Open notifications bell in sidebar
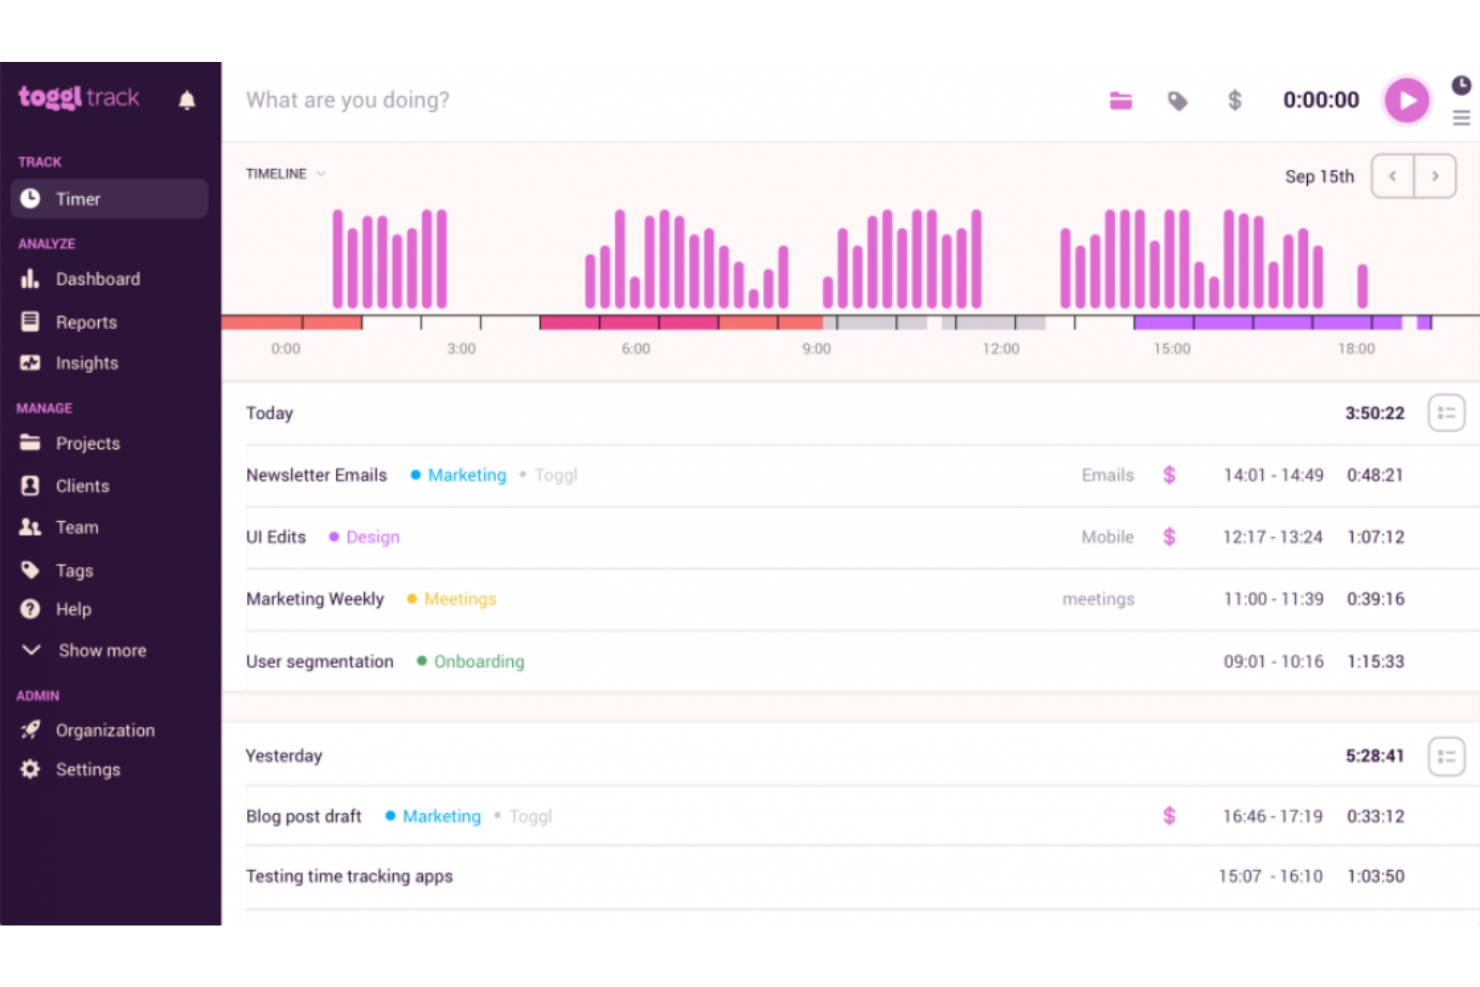 coord(187,100)
